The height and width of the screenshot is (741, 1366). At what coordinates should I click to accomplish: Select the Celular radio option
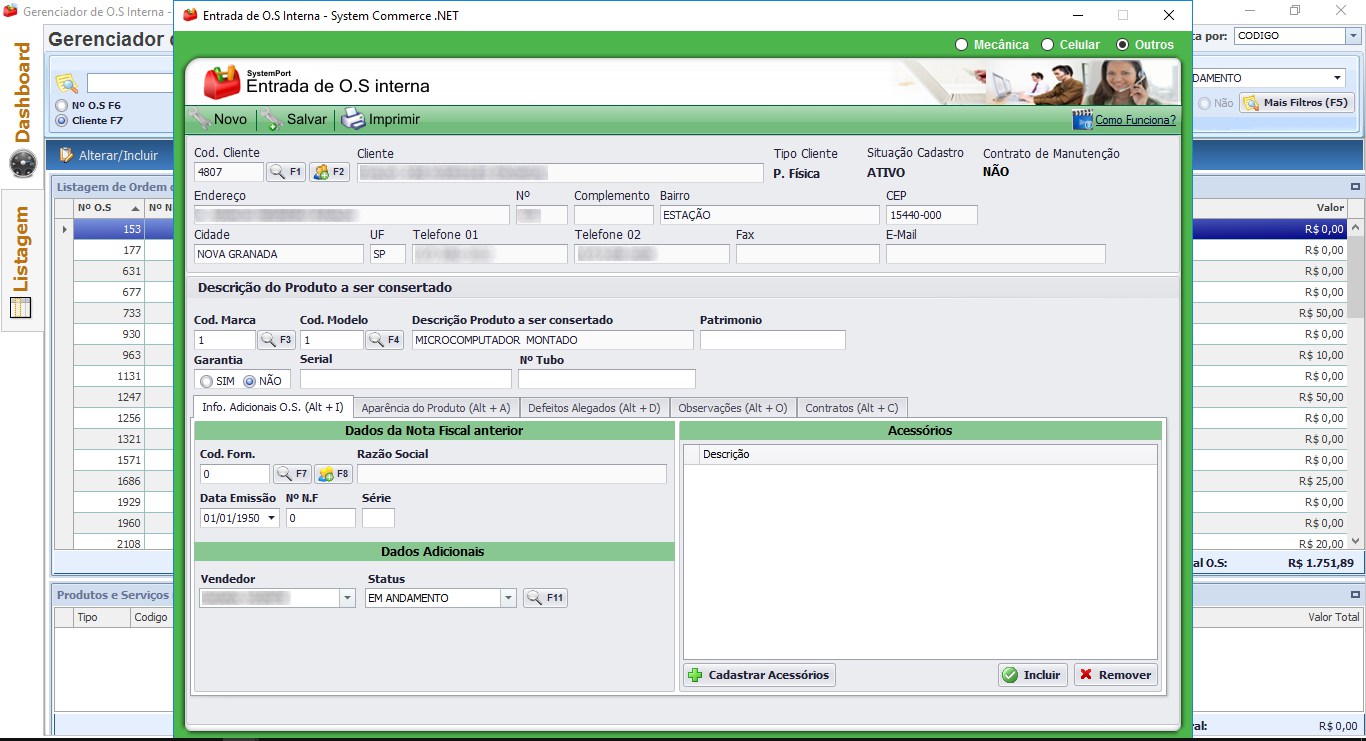click(1047, 45)
